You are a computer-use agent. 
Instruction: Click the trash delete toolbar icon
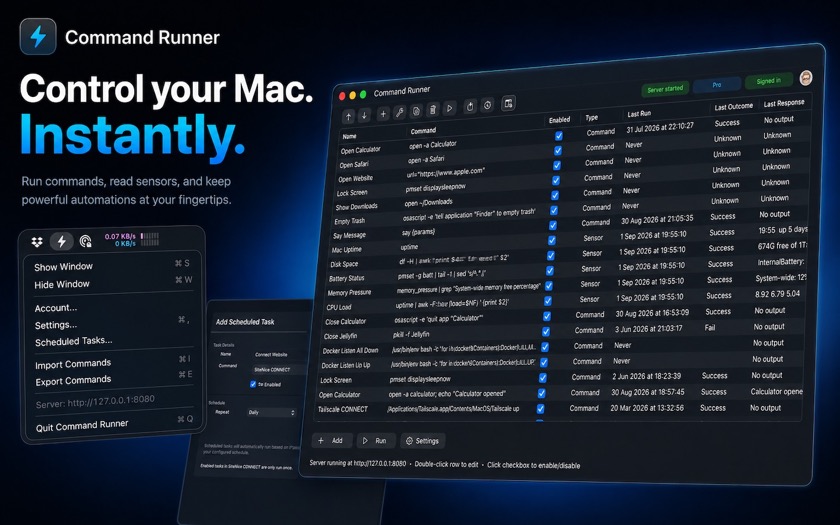click(x=433, y=110)
